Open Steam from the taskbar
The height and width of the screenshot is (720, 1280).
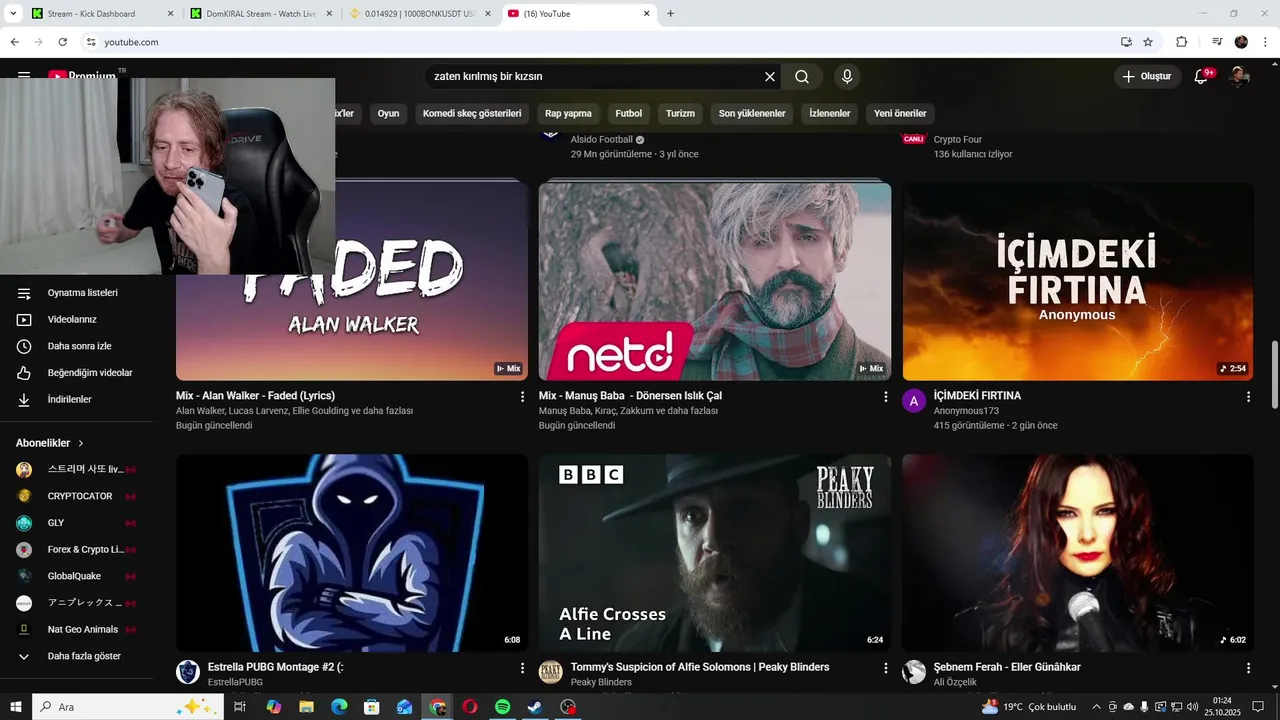536,707
